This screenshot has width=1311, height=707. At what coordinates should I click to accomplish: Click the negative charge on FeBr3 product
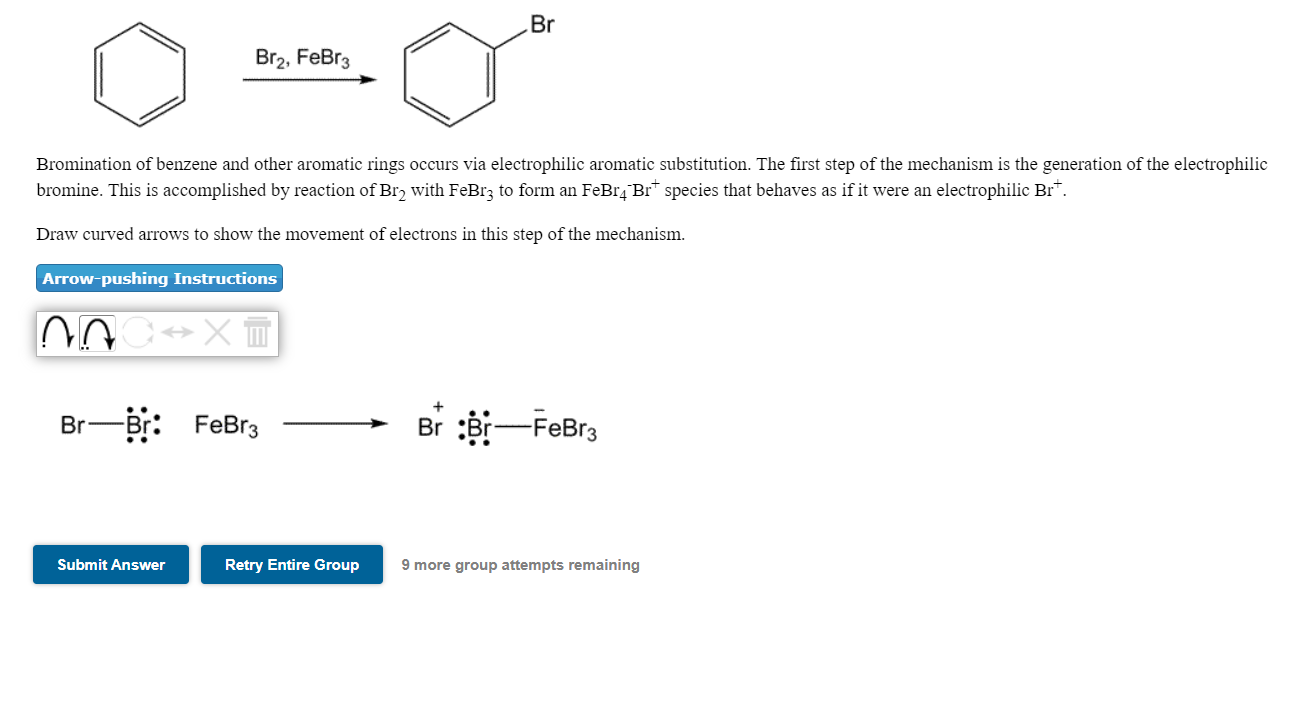pyautogui.click(x=540, y=409)
